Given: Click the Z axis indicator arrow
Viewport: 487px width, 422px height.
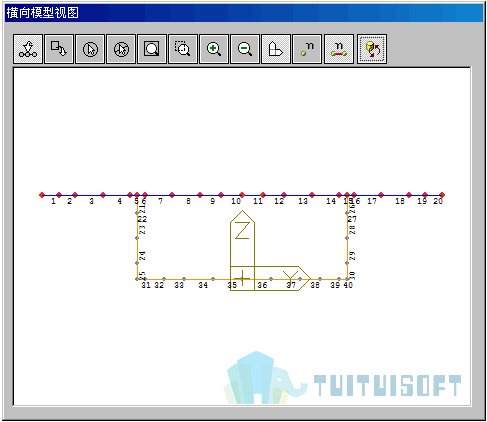Looking at the screenshot, I should (x=242, y=238).
